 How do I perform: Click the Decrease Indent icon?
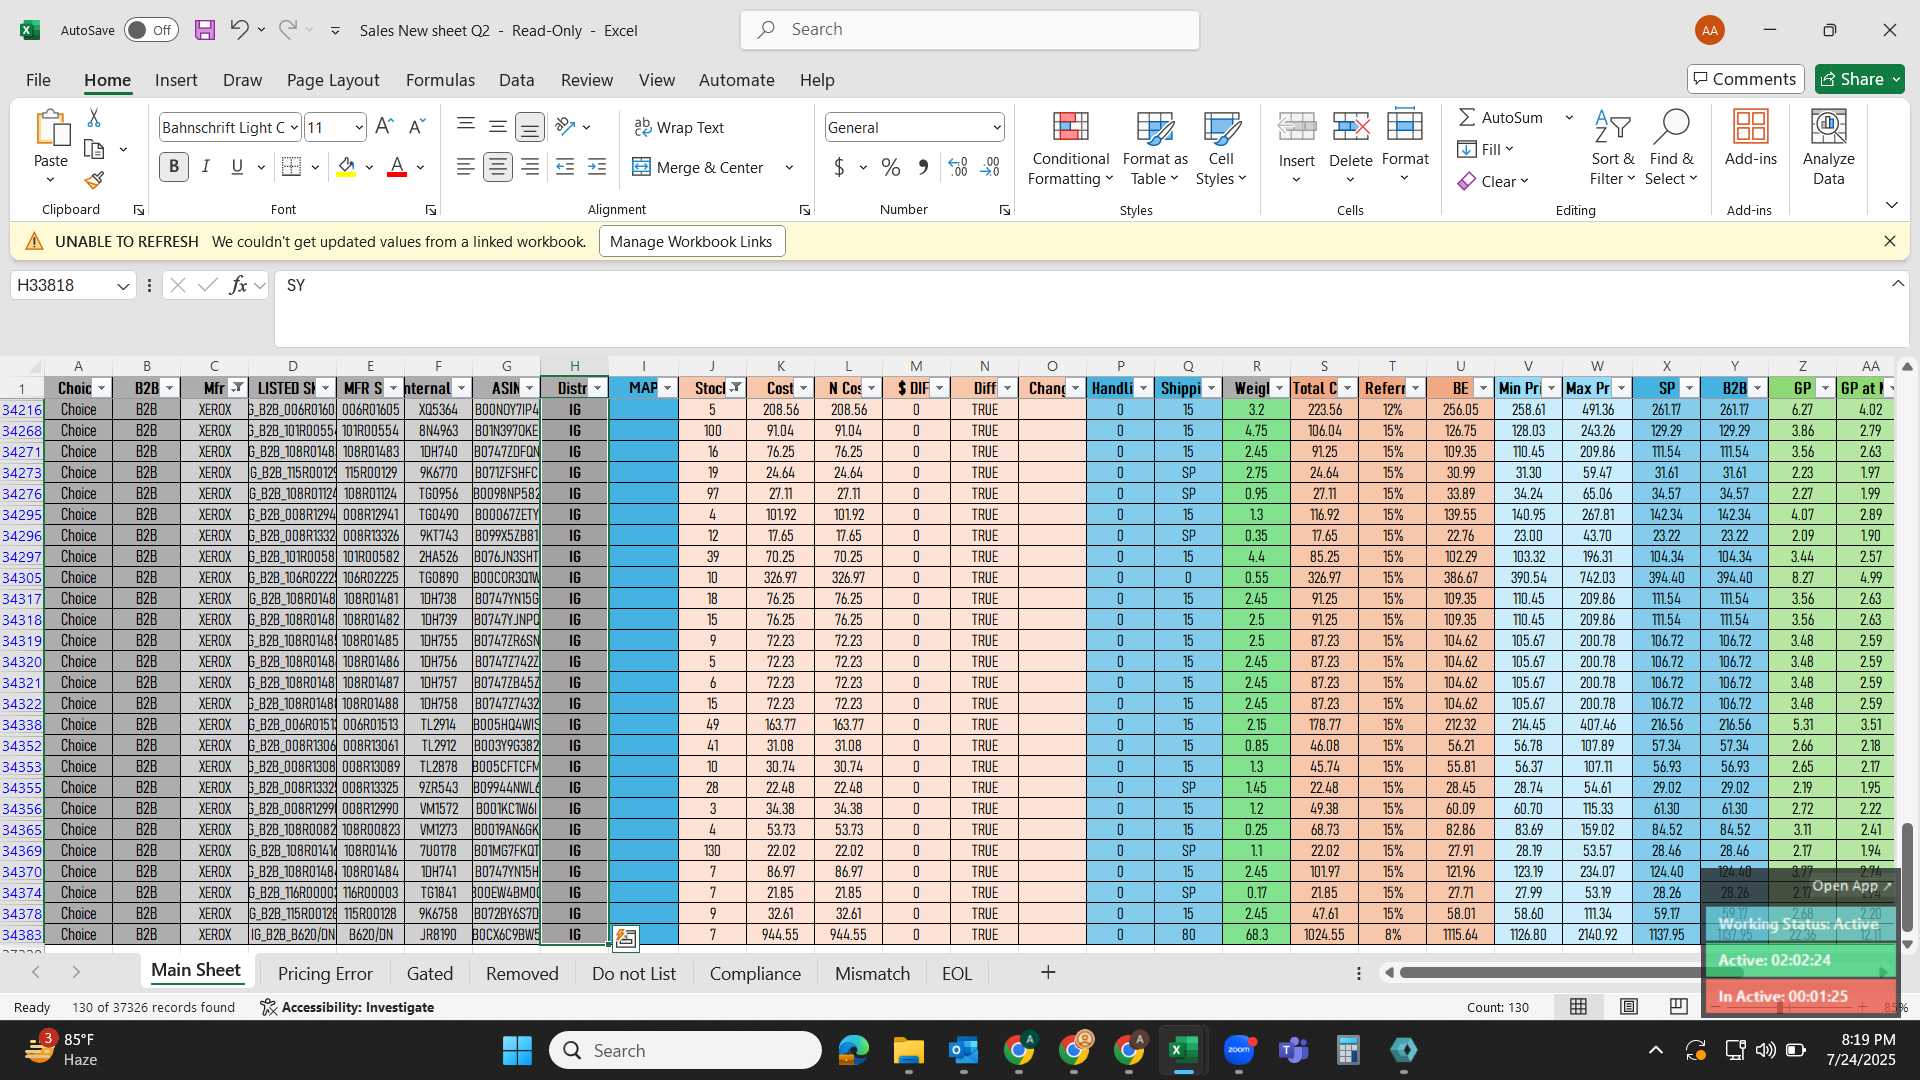(x=565, y=167)
